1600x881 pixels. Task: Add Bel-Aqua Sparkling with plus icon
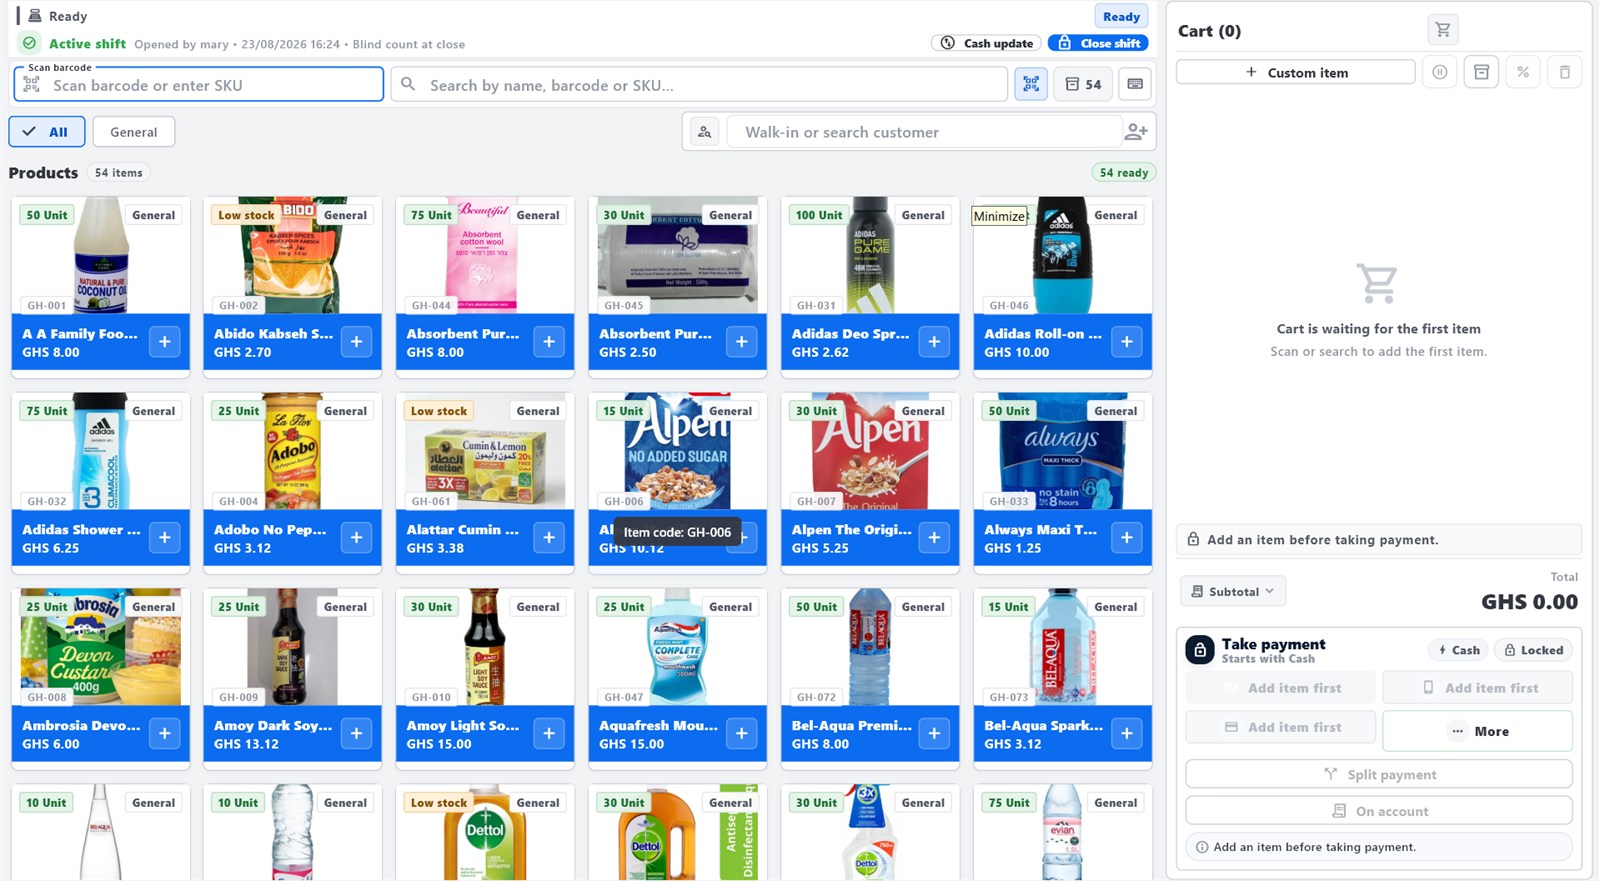(x=1127, y=734)
